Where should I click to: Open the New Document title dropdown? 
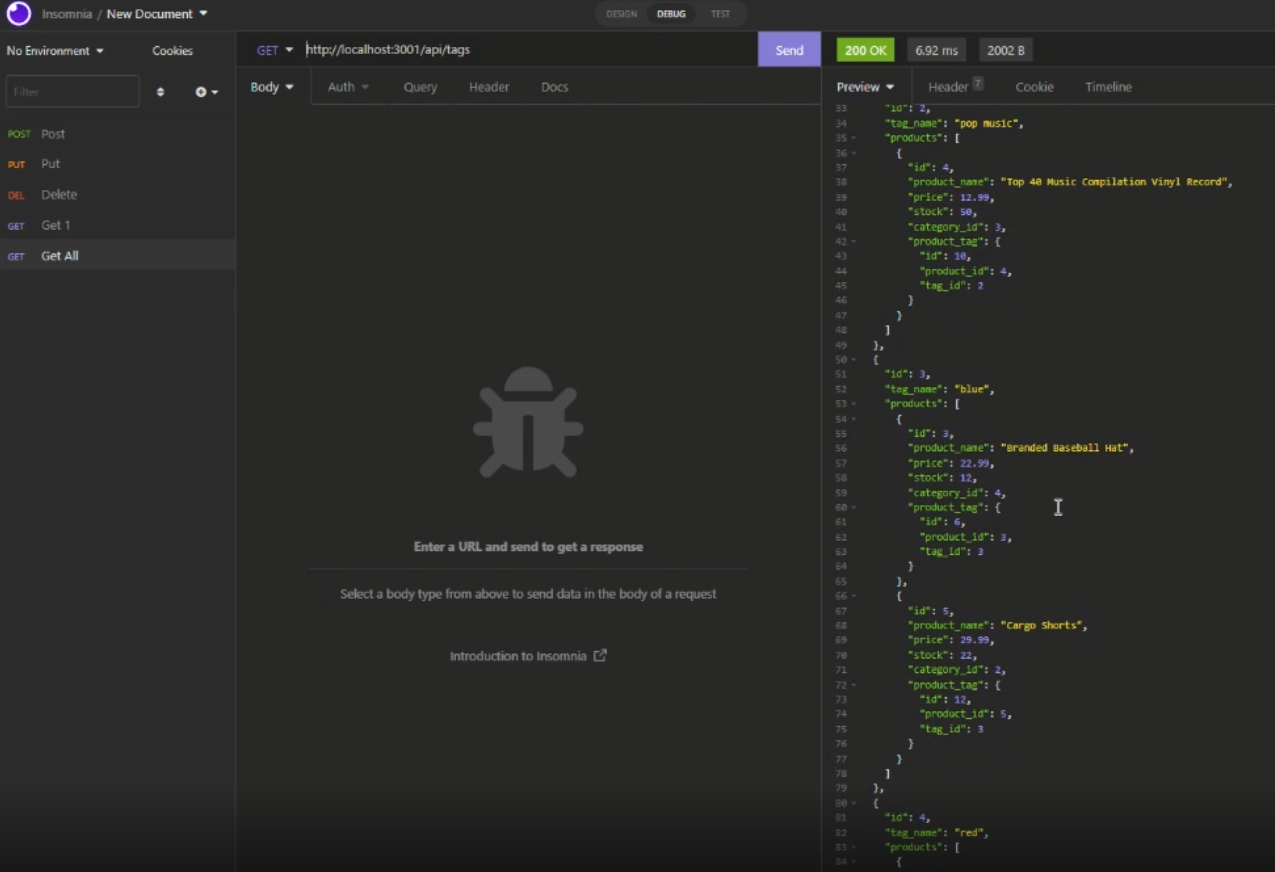pos(157,14)
